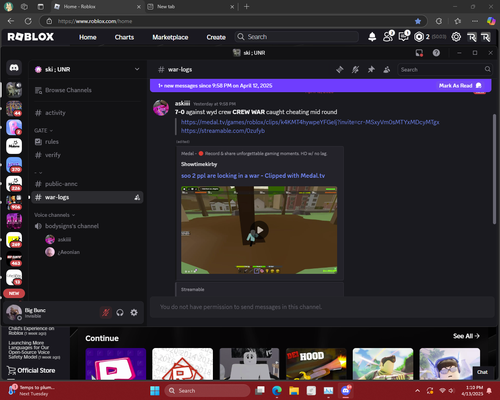Screen dimensions: 500x400
Task: Open Roblox Chat panel
Action: [x=482, y=372]
